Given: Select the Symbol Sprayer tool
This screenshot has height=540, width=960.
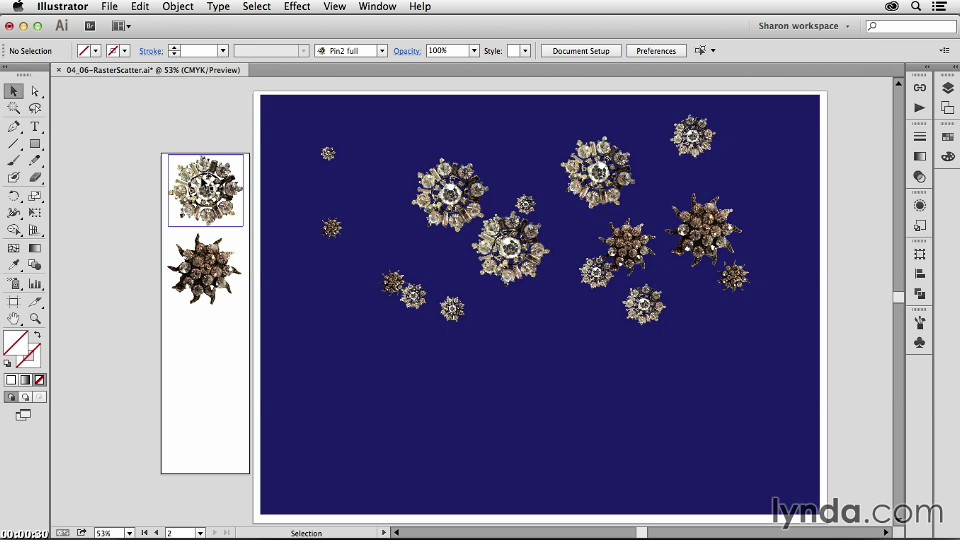Looking at the screenshot, I should point(13,284).
